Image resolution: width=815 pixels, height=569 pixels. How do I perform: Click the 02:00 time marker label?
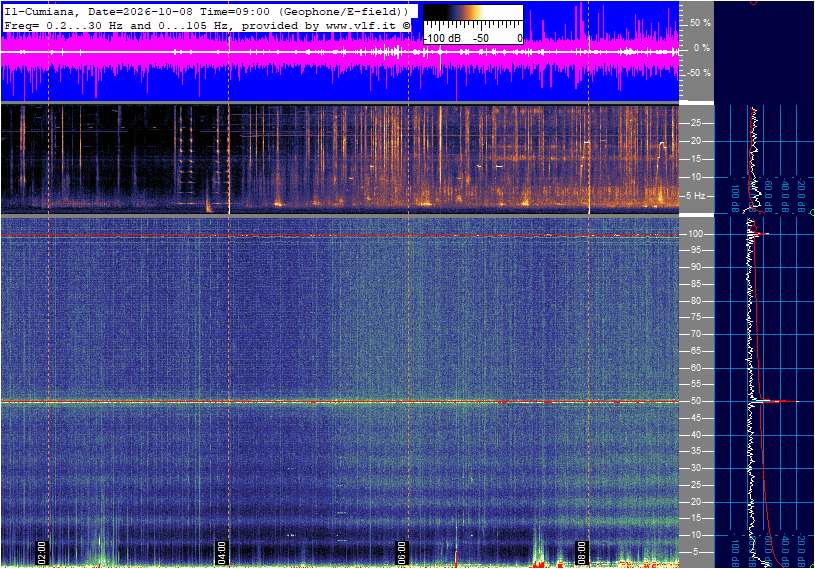[42, 552]
